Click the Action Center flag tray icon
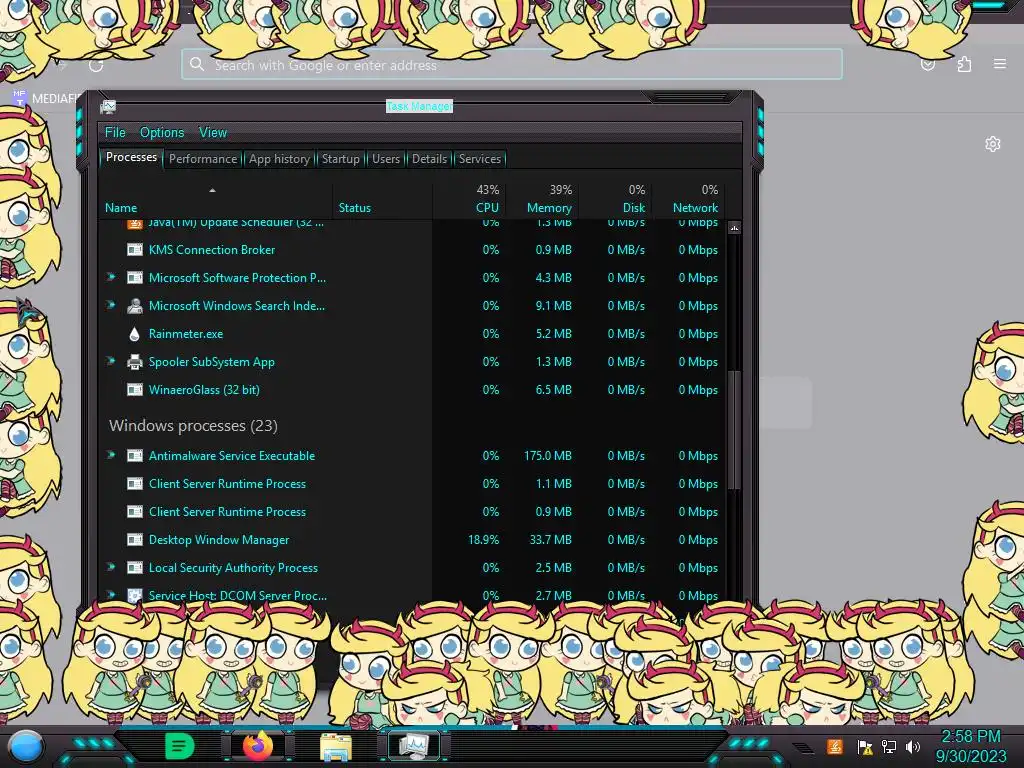Screen dimensions: 1024x768 [865, 746]
